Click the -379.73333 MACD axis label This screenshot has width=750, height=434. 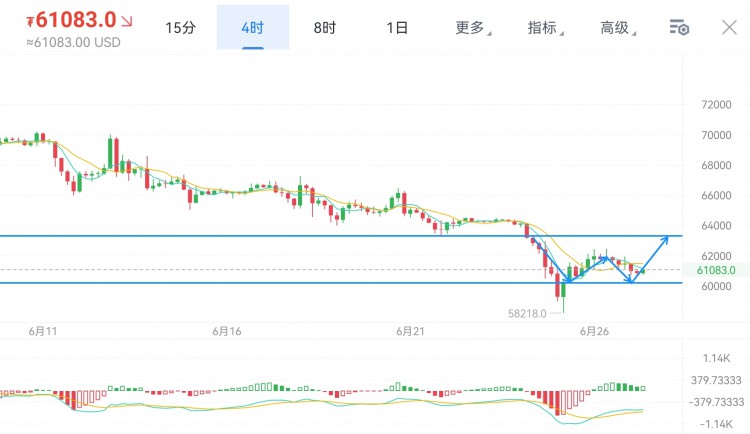point(716,402)
